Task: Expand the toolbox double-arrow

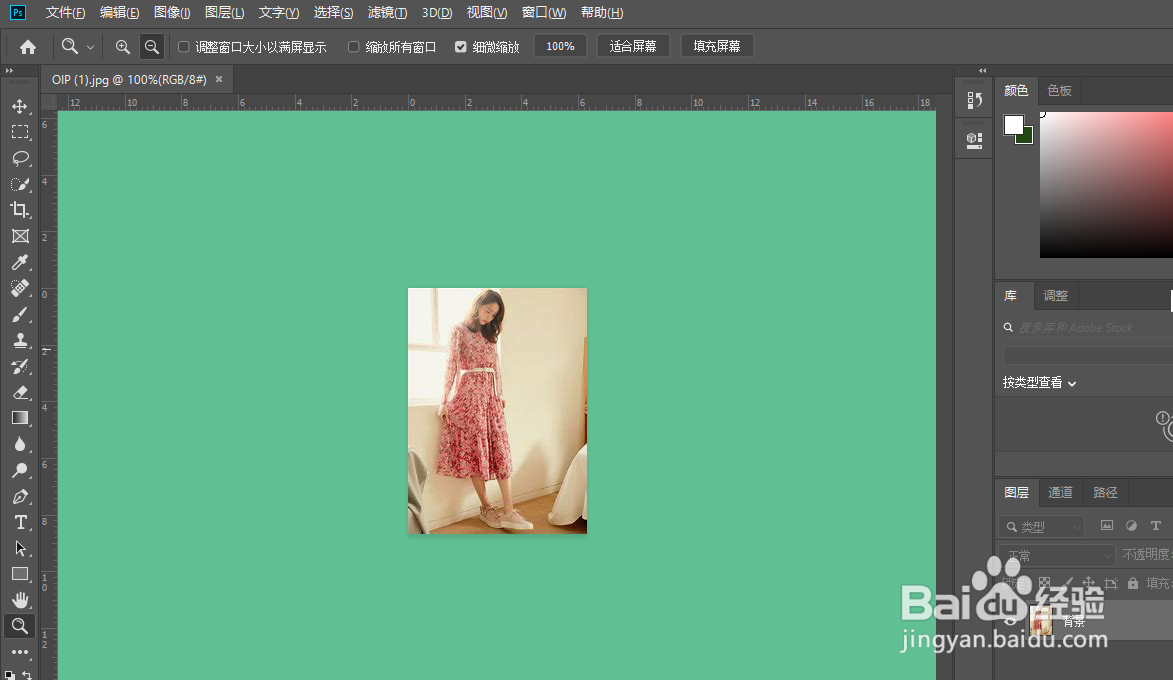Action: (9, 70)
